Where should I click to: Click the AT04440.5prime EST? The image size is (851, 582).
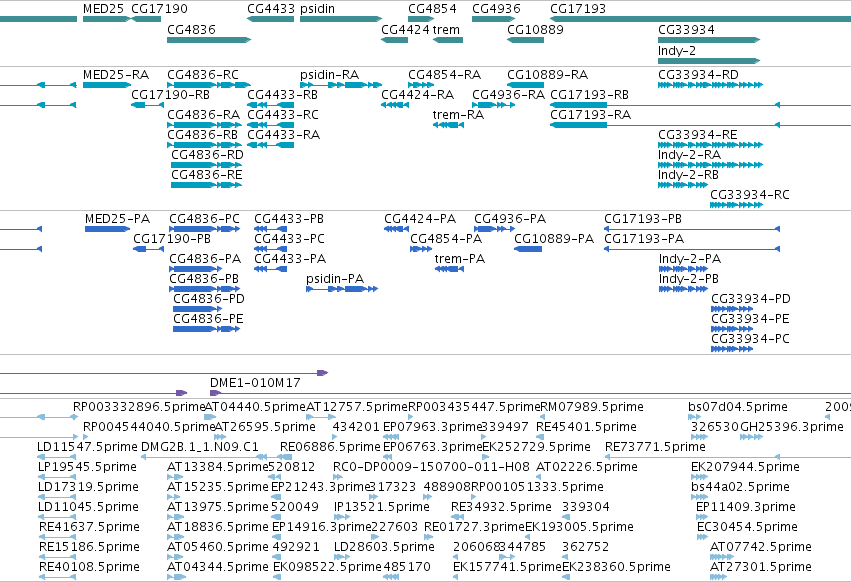pyautogui.click(x=255, y=407)
